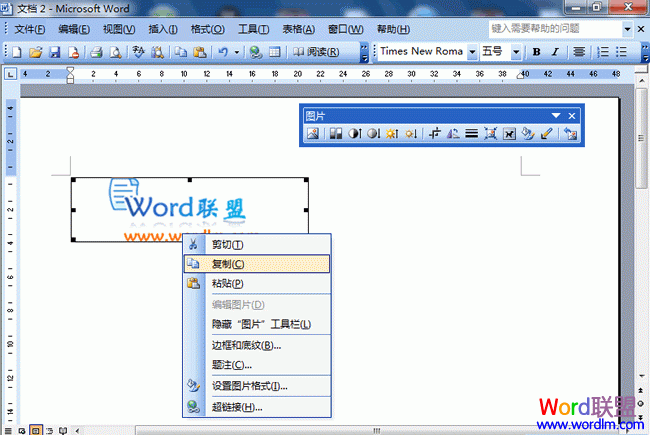Open the 格式(O) menu
Image resolution: width=650 pixels, height=435 pixels.
(208, 29)
